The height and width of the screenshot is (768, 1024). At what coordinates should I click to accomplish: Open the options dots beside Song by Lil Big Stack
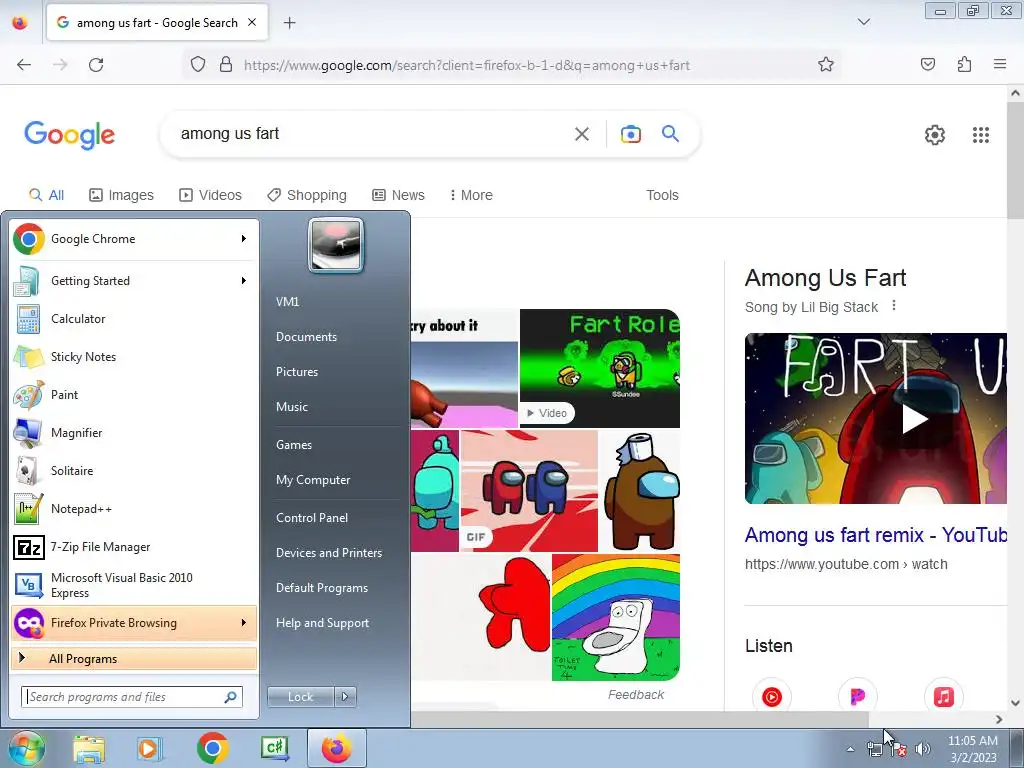(x=894, y=306)
